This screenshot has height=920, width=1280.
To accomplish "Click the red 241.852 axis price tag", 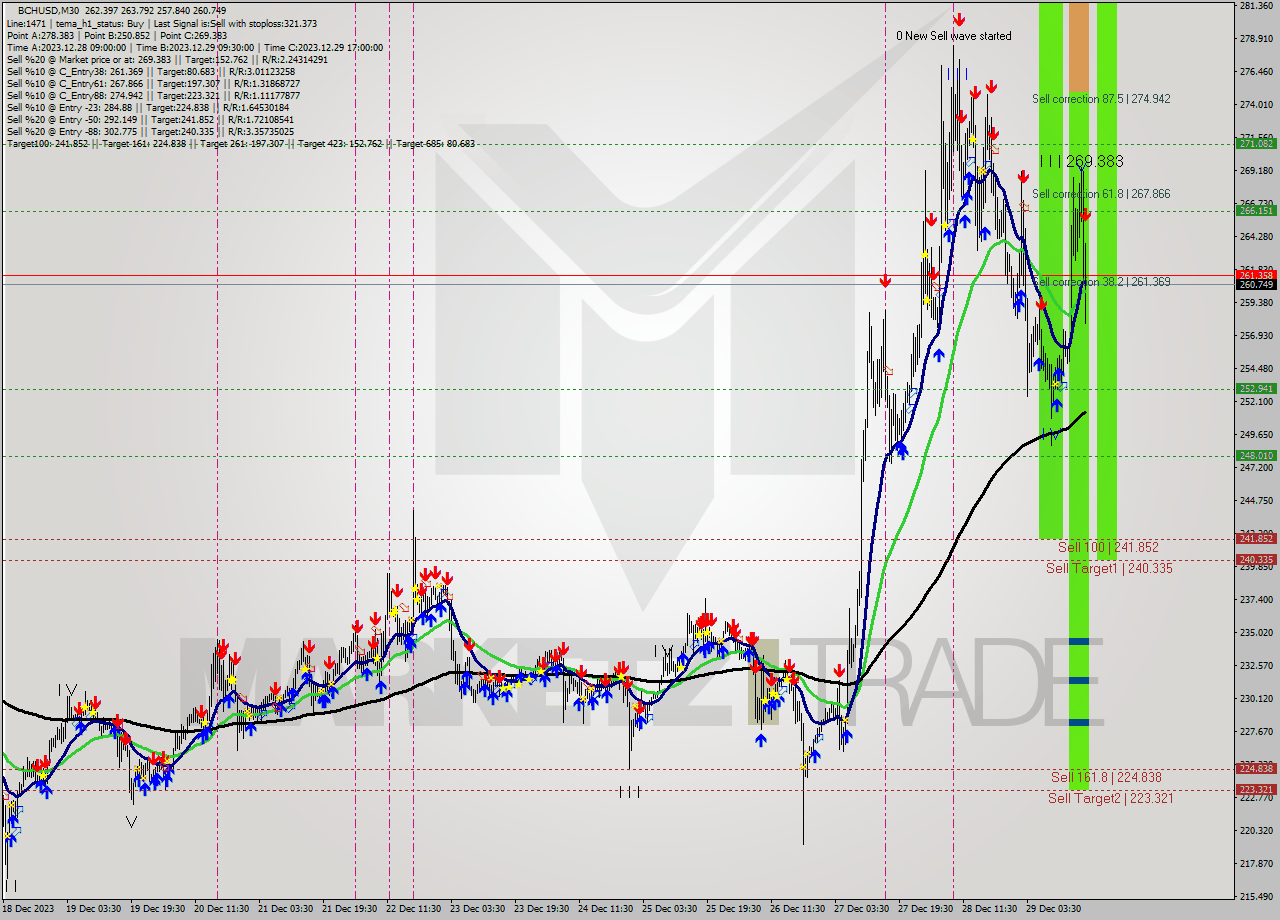I will click(1256, 539).
